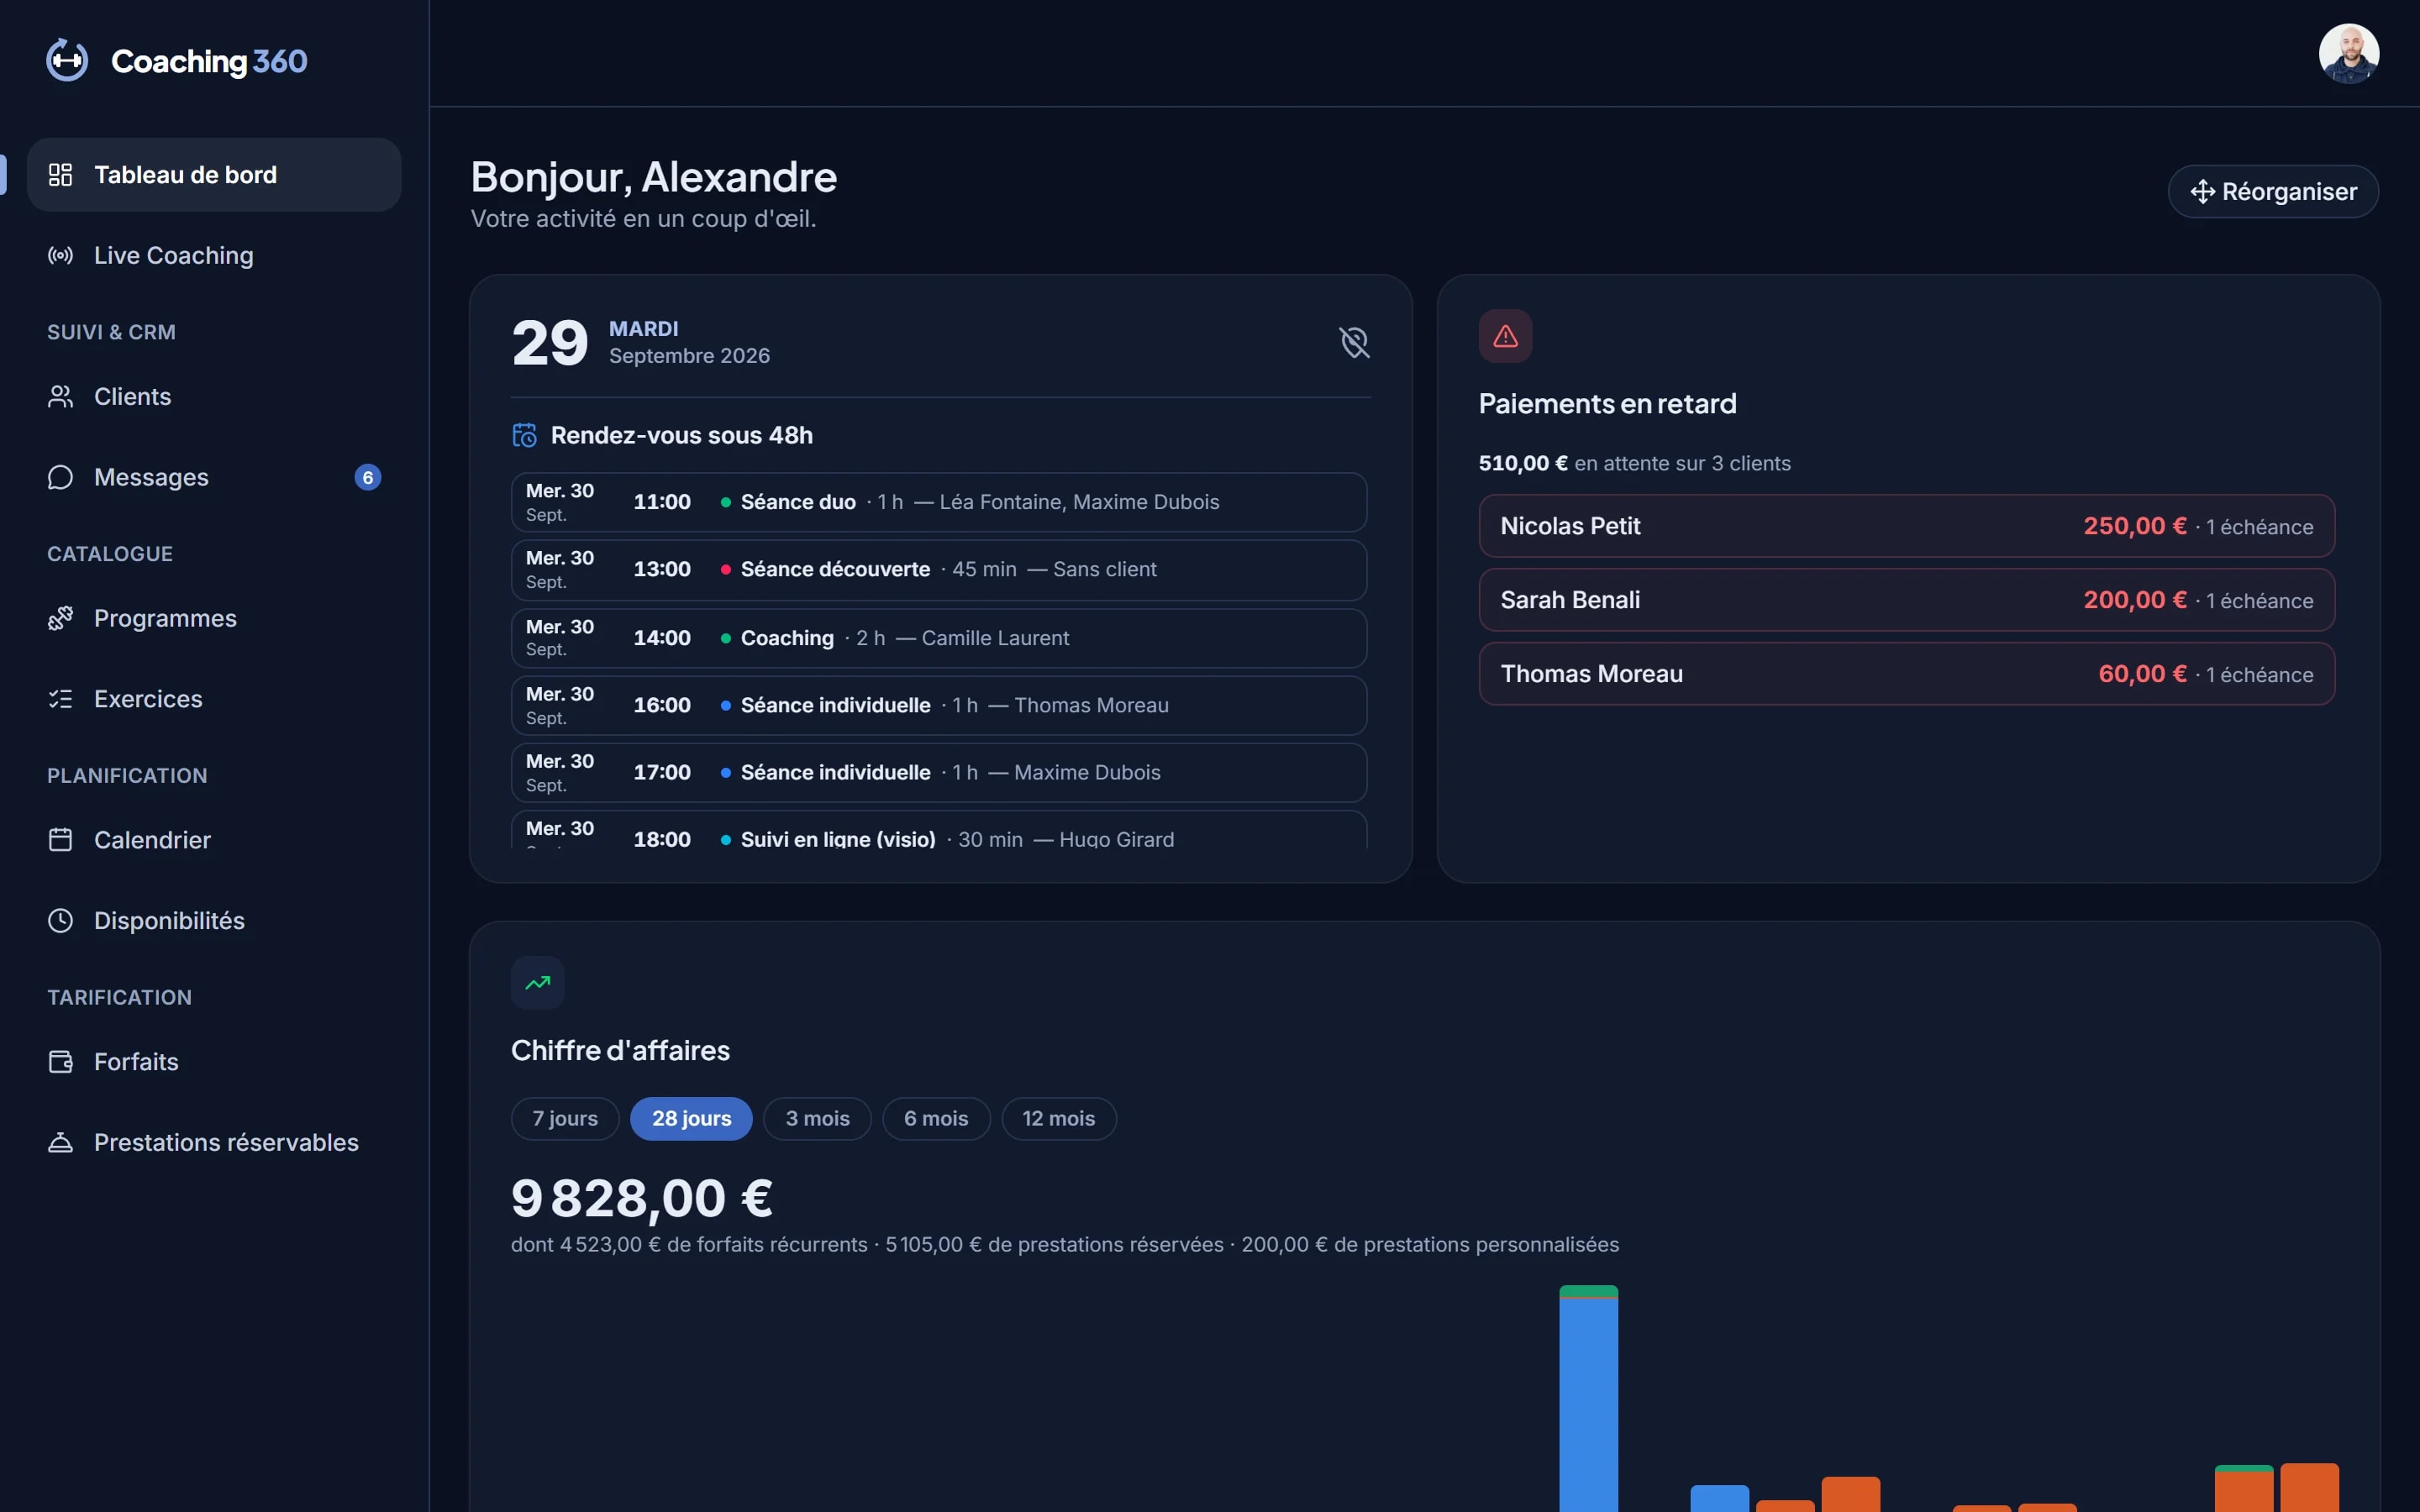The image size is (2420, 1512).
Task: Click the Exercices checklist icon
Action: pos(60,699)
